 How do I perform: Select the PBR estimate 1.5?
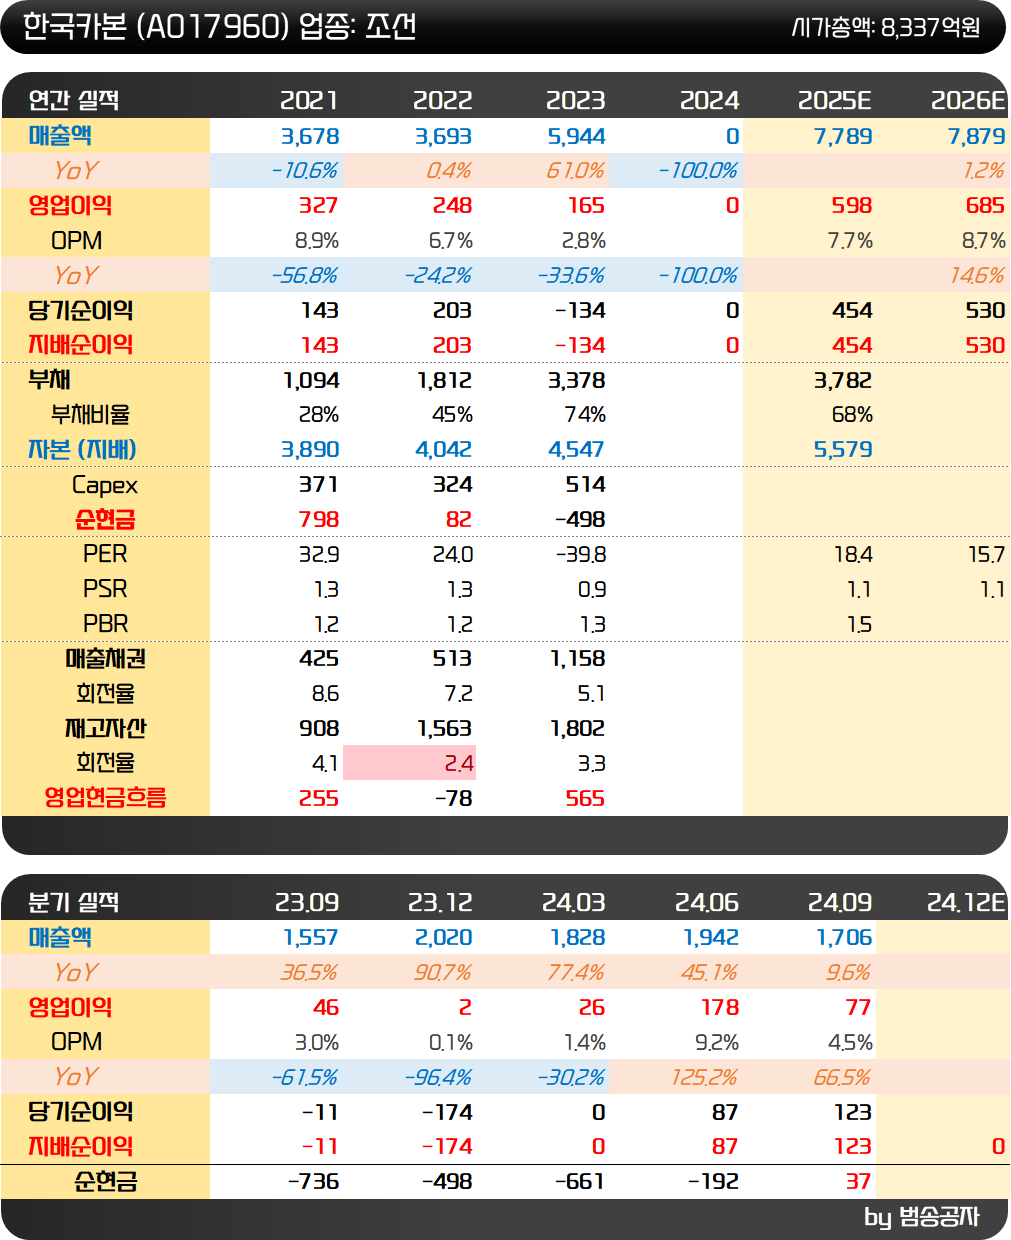click(x=859, y=624)
